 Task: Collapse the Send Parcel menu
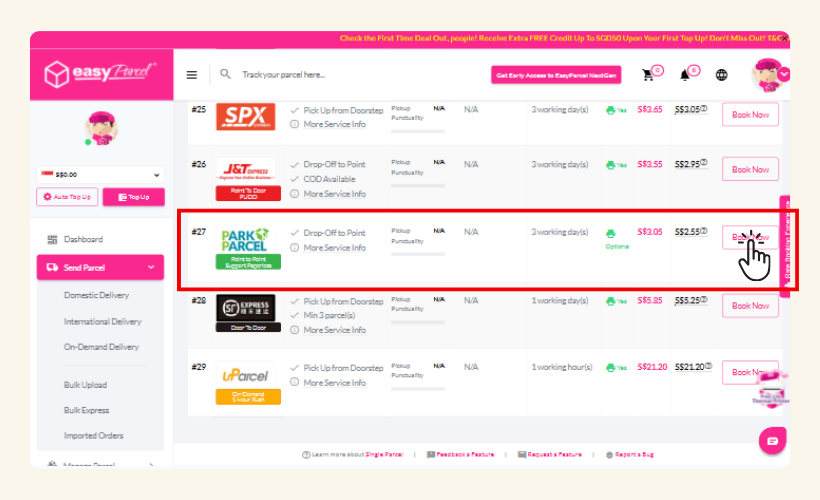point(151,268)
